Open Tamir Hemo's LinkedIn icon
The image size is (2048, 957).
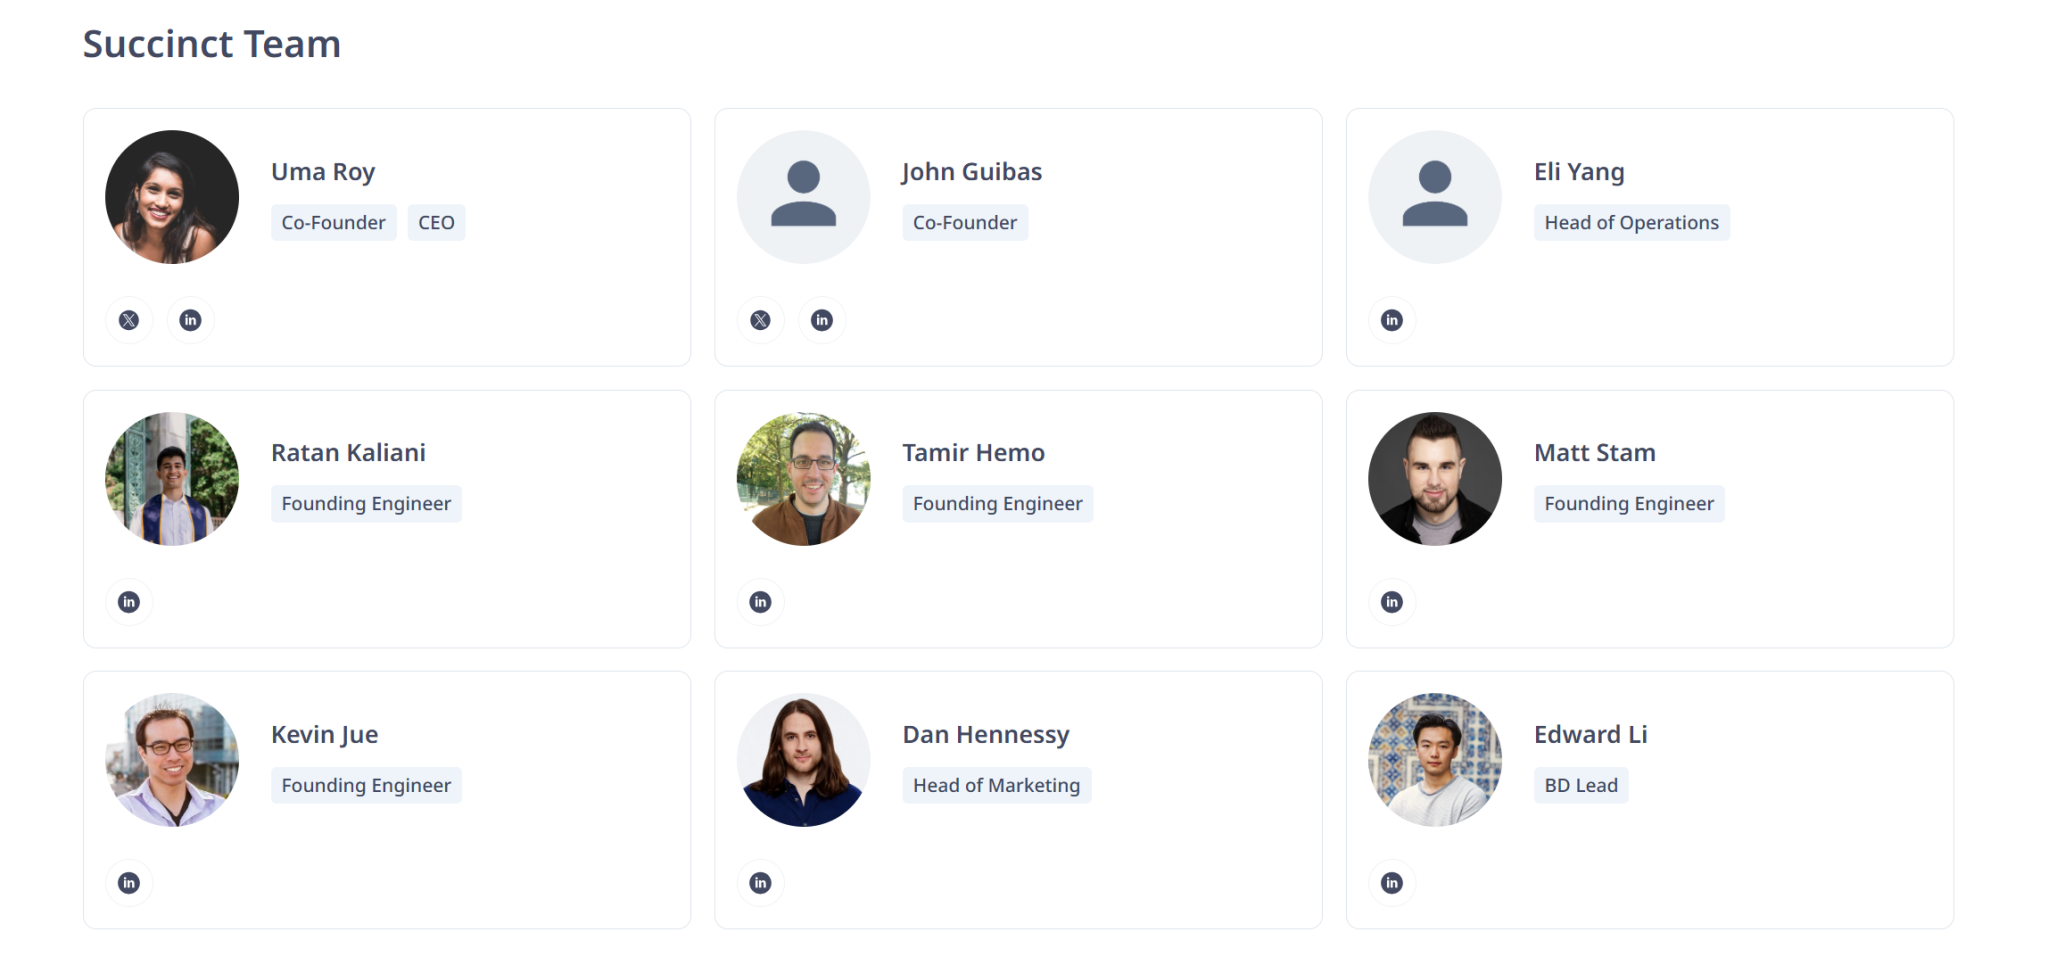(761, 602)
